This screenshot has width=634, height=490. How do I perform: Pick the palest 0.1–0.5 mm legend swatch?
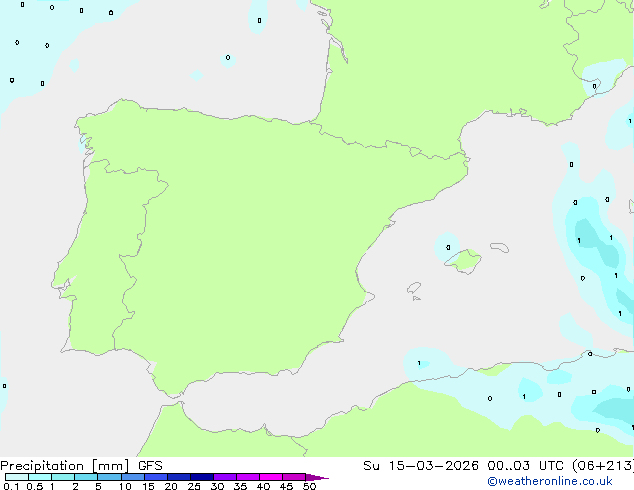(17, 477)
